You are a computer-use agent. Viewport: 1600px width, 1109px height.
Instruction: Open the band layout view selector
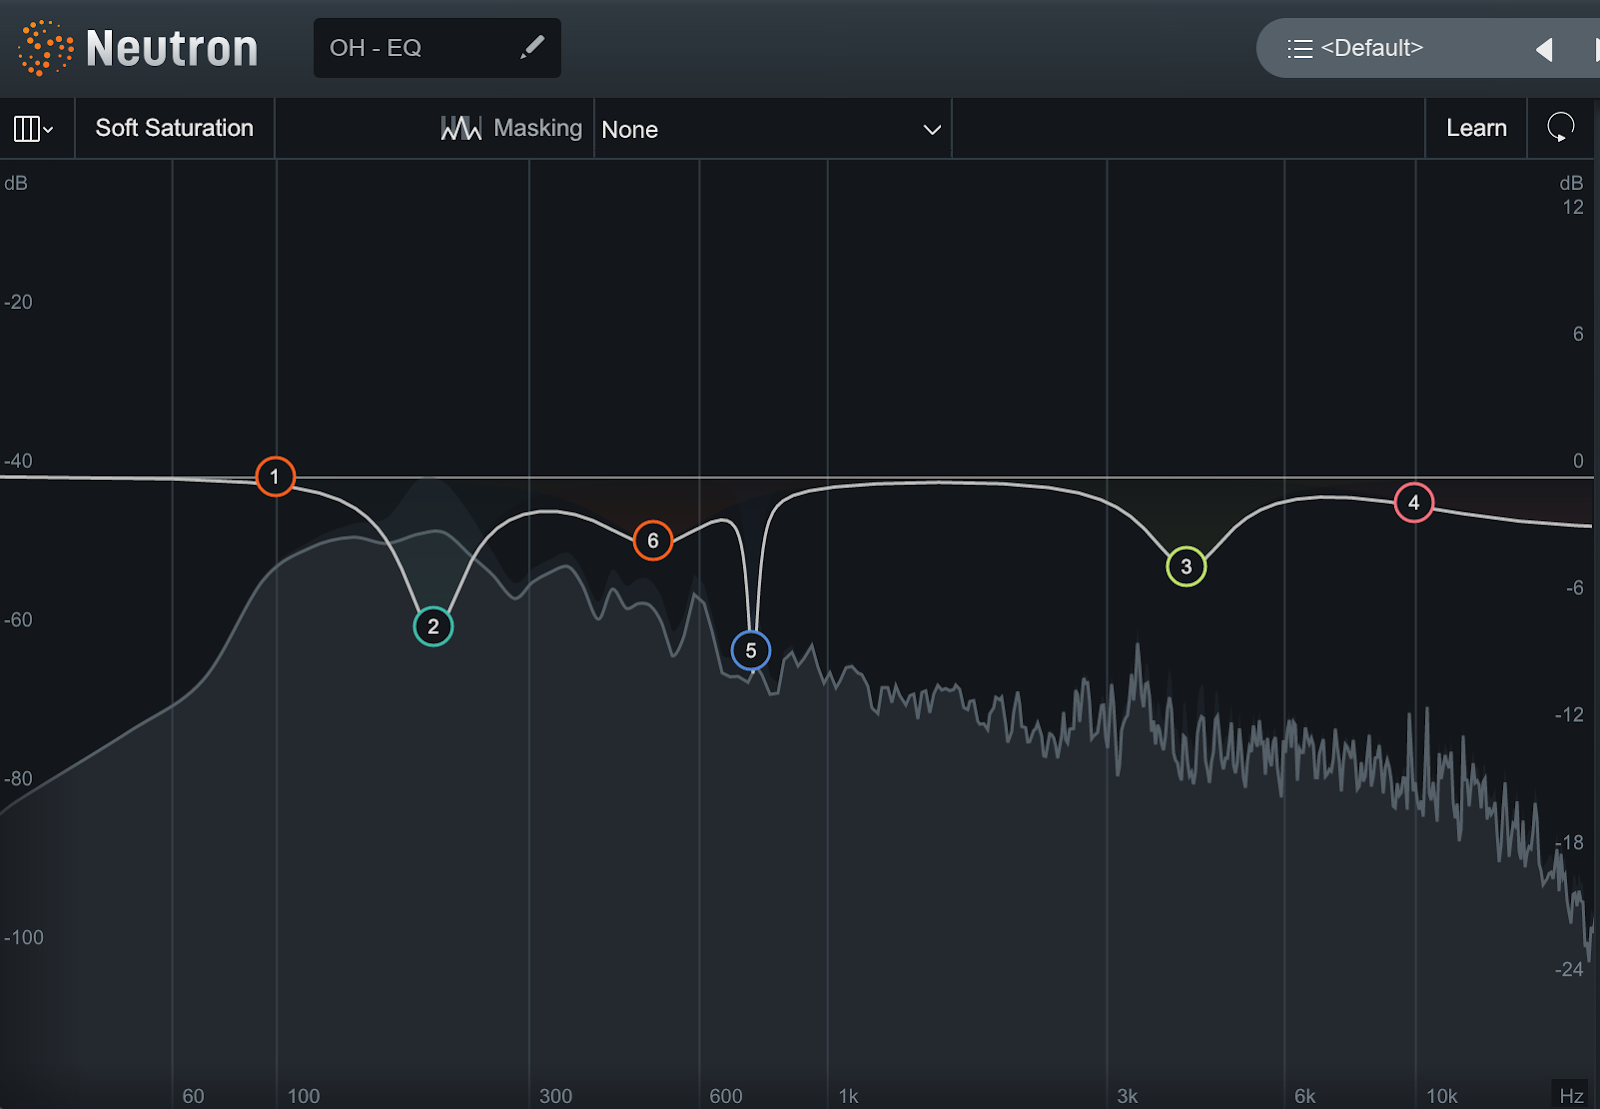[33, 129]
